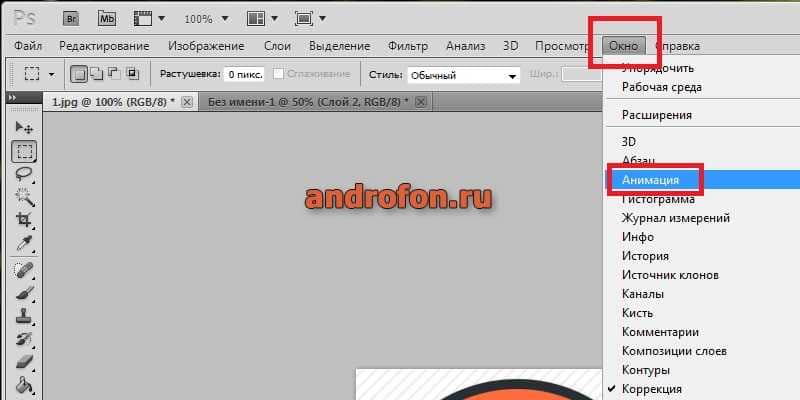Choose Subtract from selection mode icon

click(114, 74)
